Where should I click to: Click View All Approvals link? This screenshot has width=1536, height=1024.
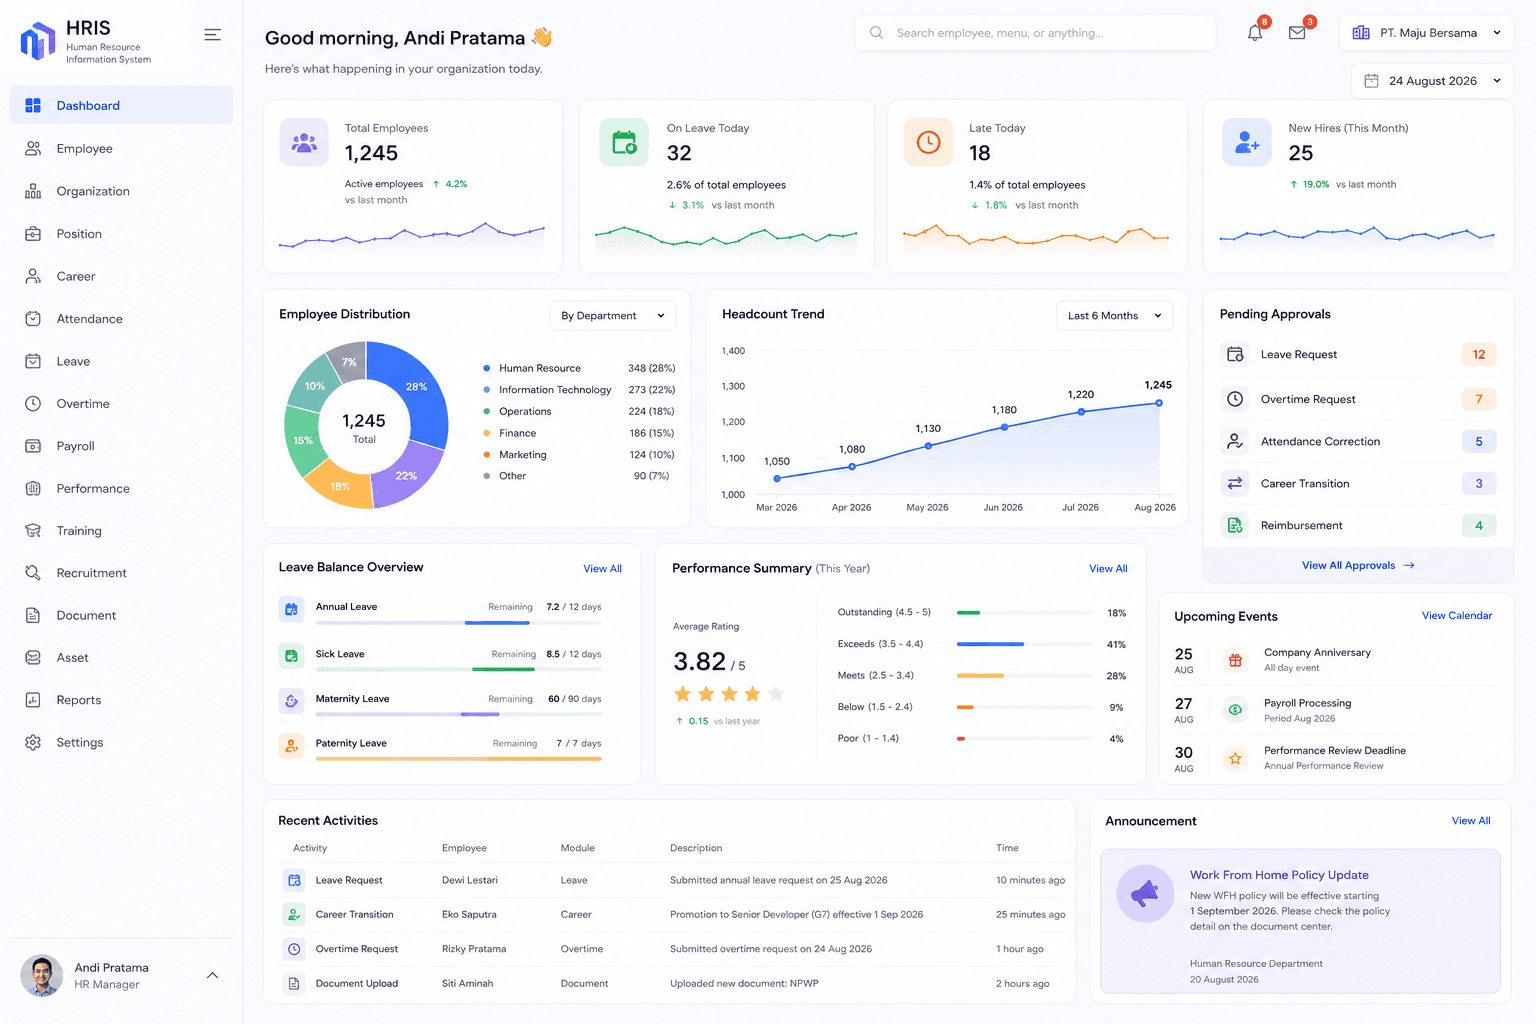pyautogui.click(x=1358, y=565)
